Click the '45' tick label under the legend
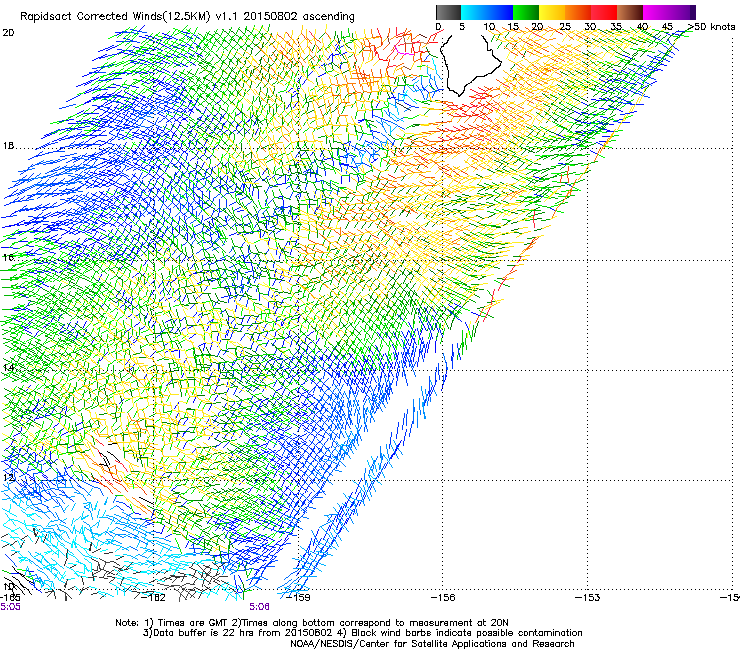Viewport: 740px width, 650px height. pos(667,26)
